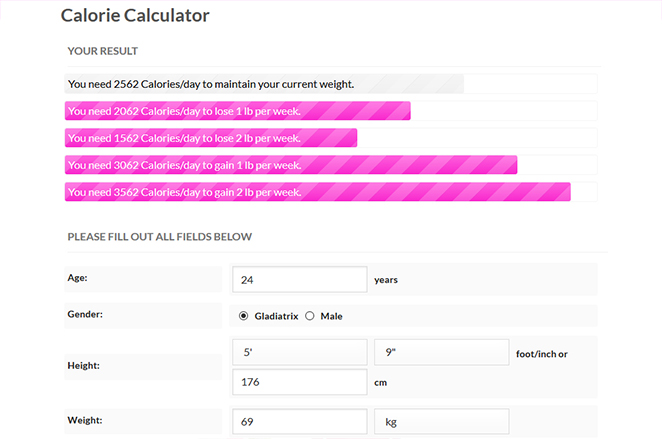The height and width of the screenshot is (439, 662).
Task: Click the Gender field label
Action: tap(85, 314)
